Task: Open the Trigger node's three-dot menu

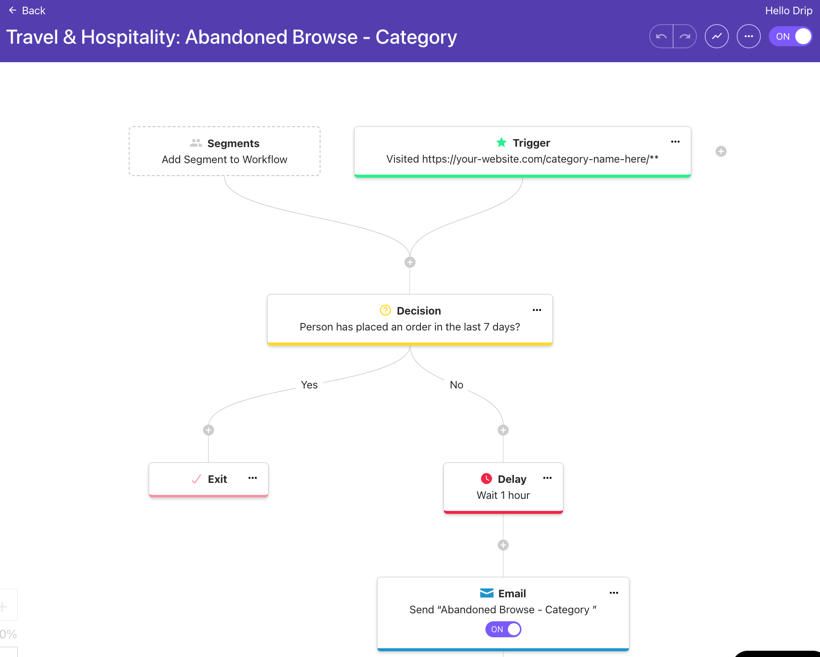Action: point(675,142)
